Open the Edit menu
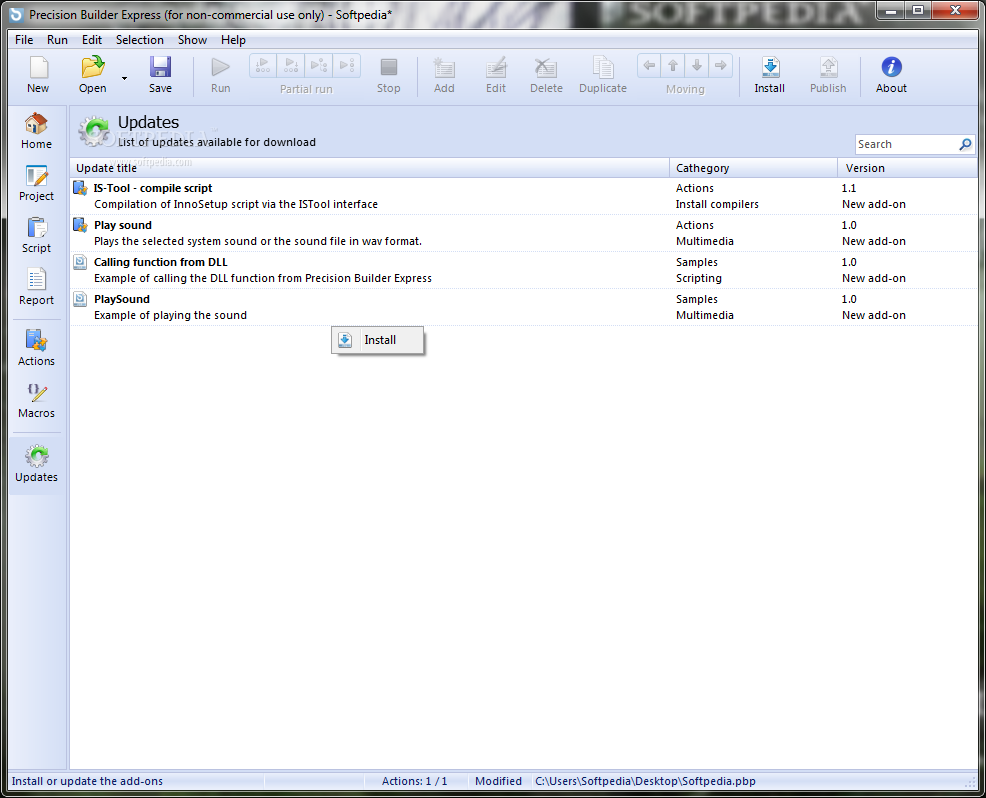The width and height of the screenshot is (986, 798). pos(92,40)
